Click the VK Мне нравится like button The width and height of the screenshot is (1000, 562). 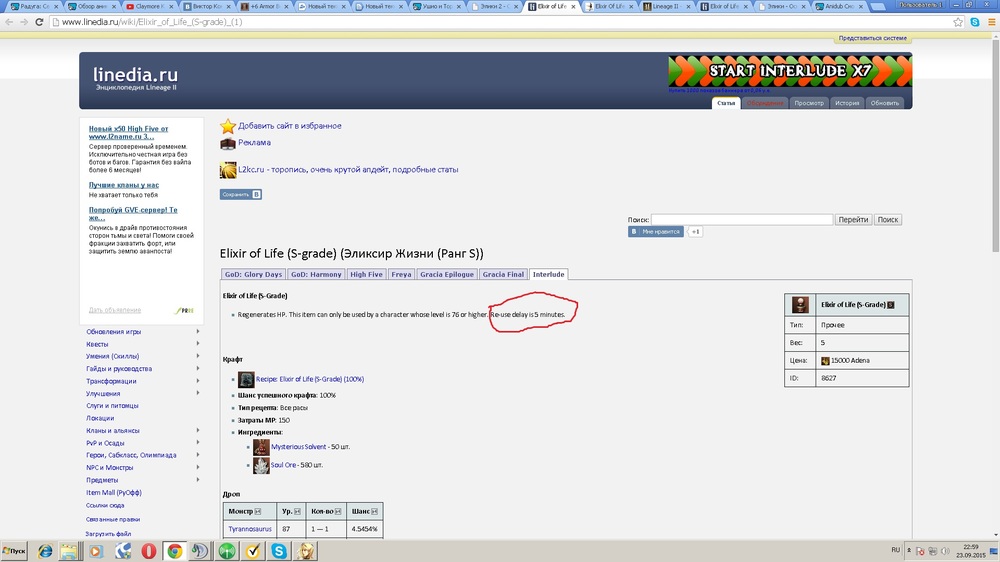pyautogui.click(x=656, y=231)
